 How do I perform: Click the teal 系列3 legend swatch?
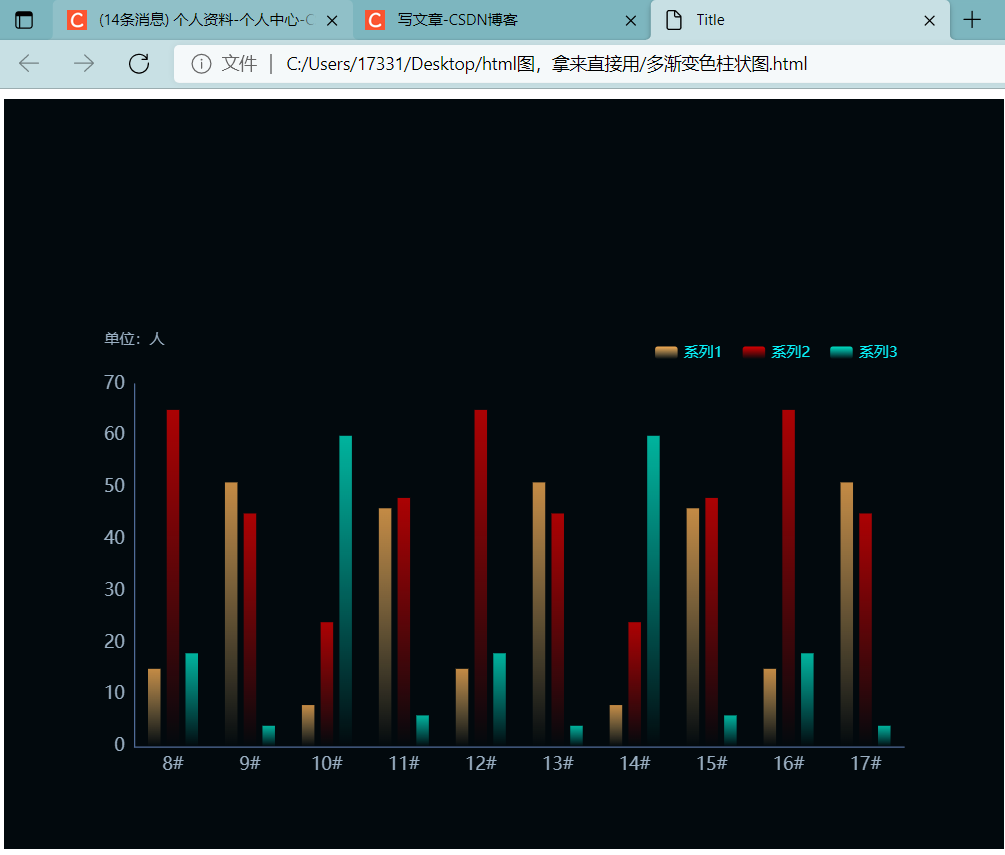pyautogui.click(x=841, y=352)
